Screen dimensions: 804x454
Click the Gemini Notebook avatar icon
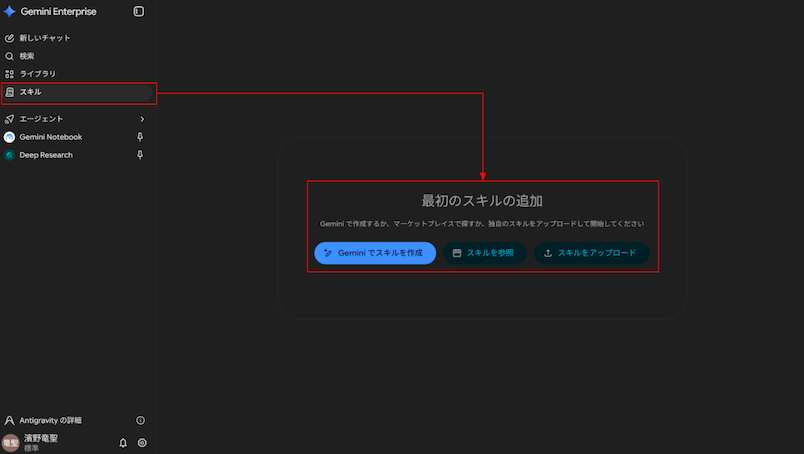tap(9, 137)
